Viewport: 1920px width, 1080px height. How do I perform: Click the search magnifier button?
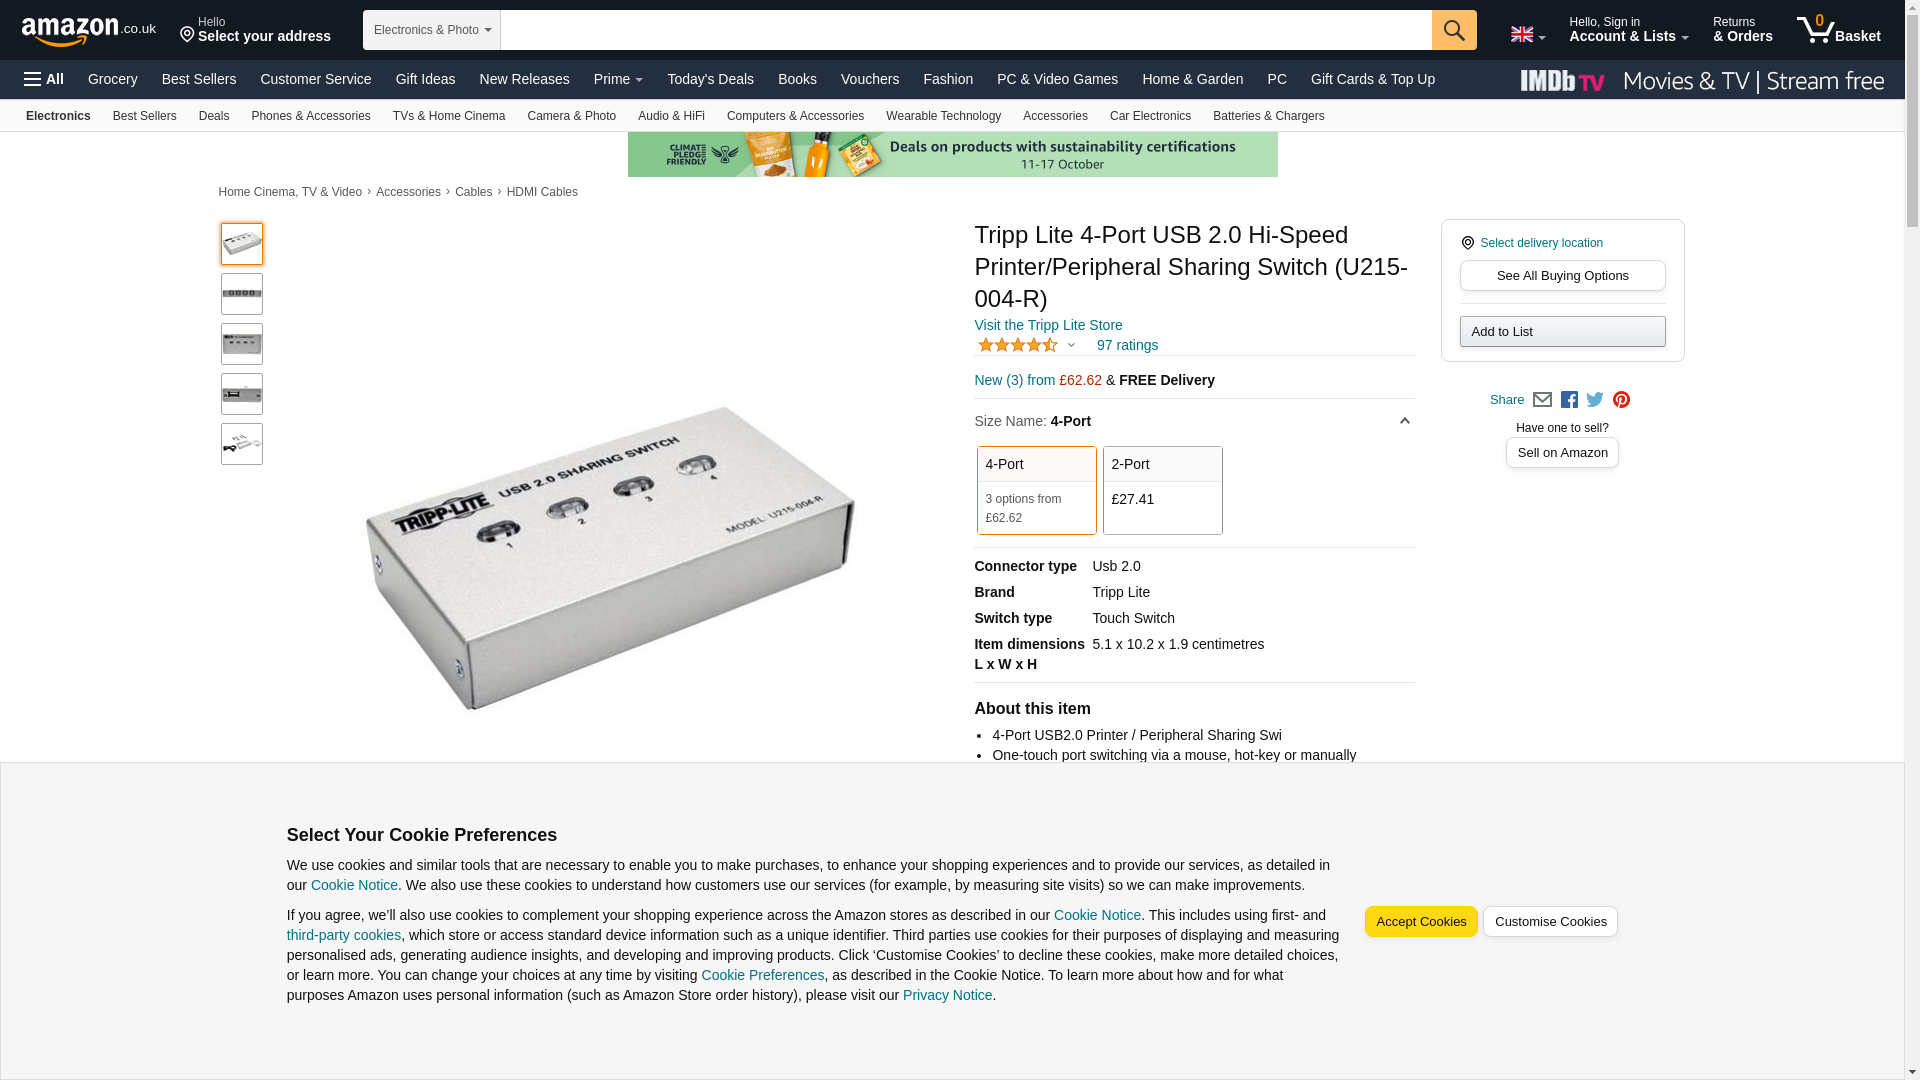click(1453, 30)
